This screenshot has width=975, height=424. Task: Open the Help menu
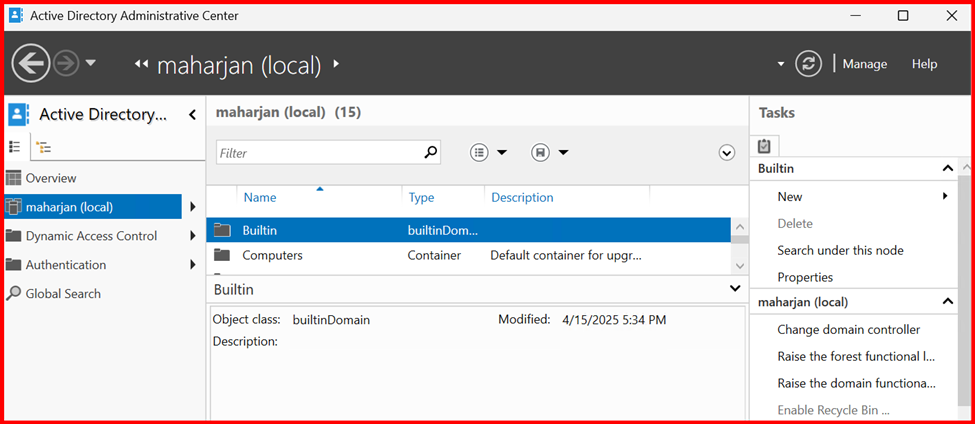pos(924,64)
